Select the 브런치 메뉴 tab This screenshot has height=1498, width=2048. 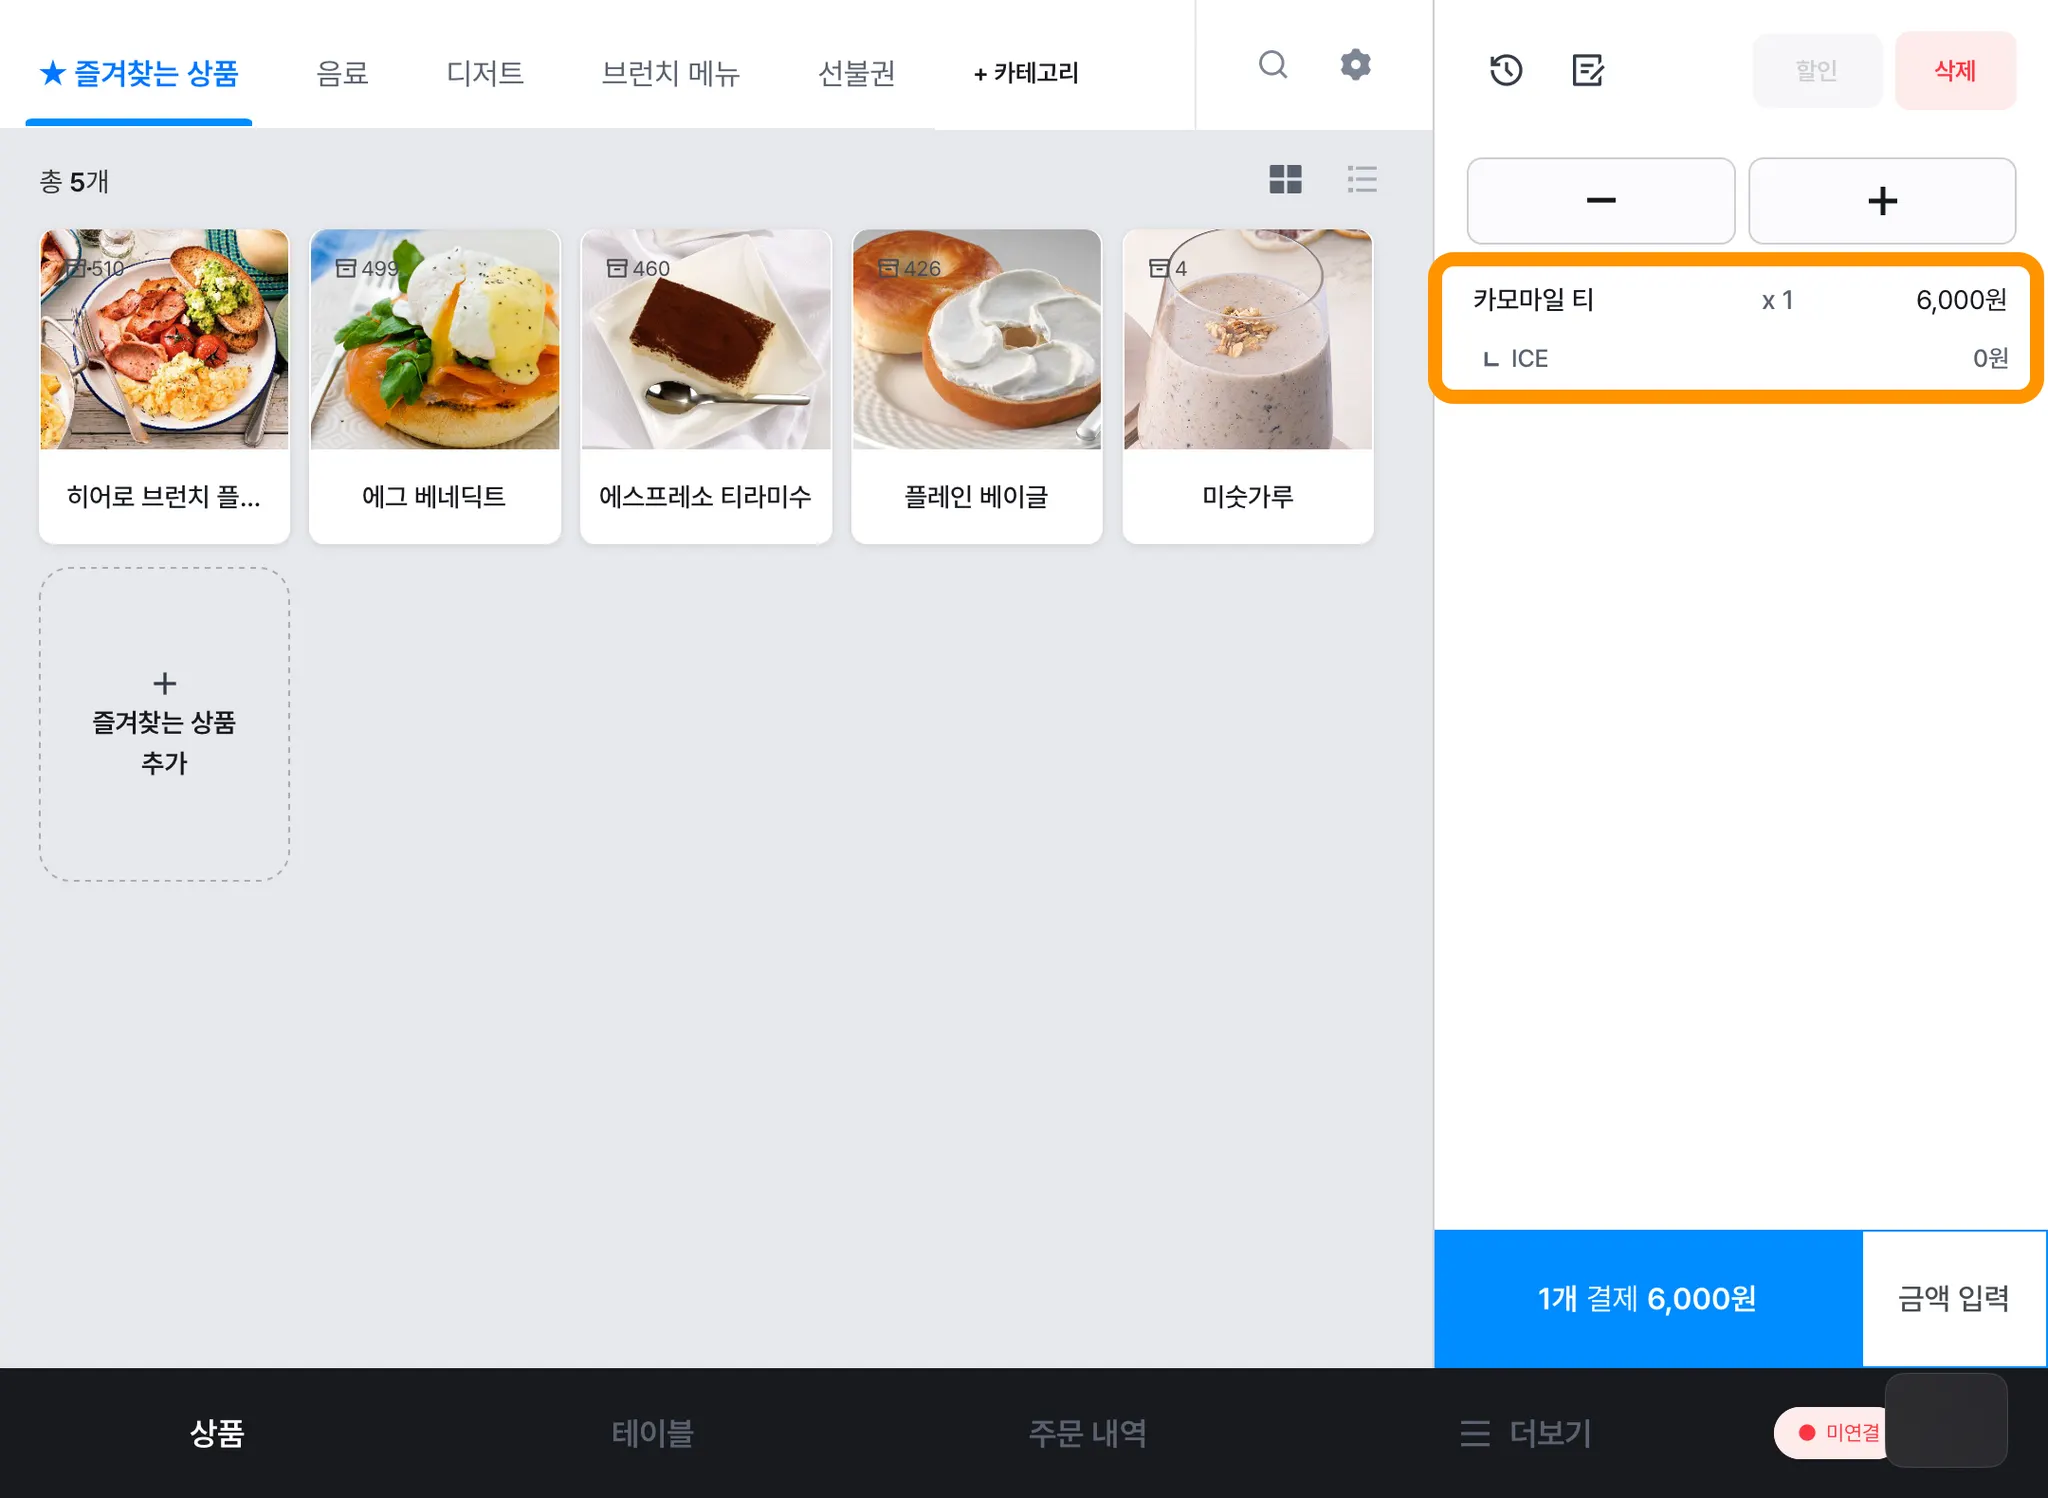point(670,73)
